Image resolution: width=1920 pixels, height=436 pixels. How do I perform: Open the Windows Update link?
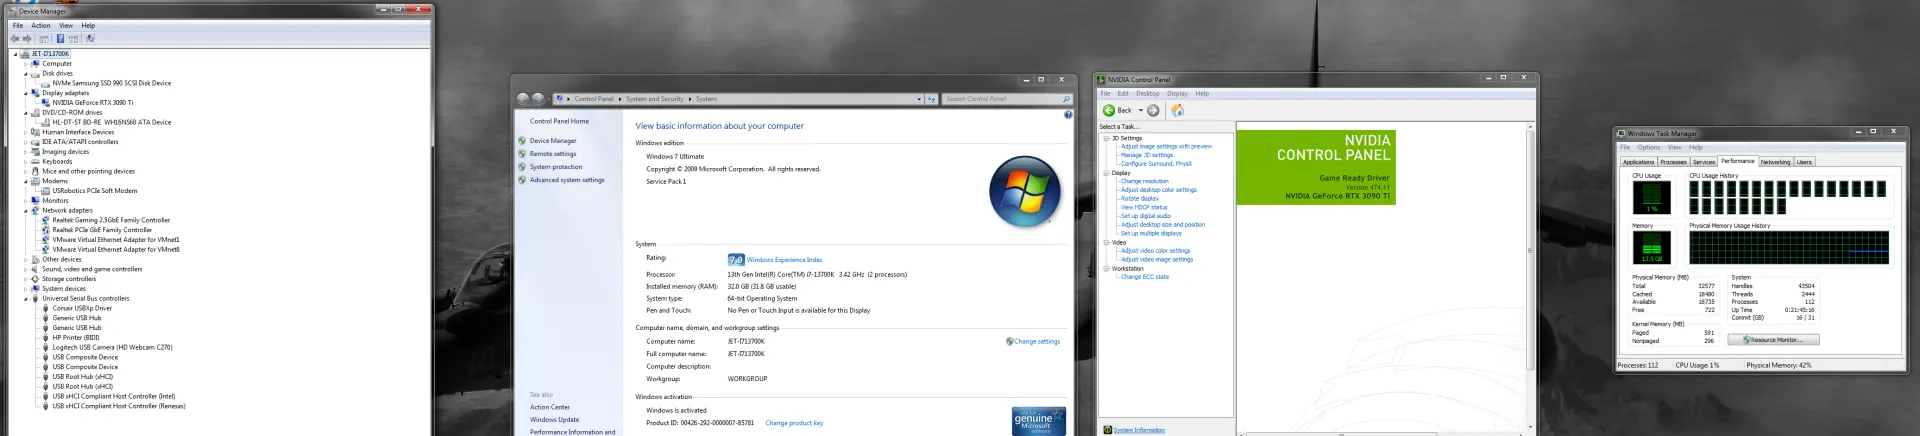554,420
